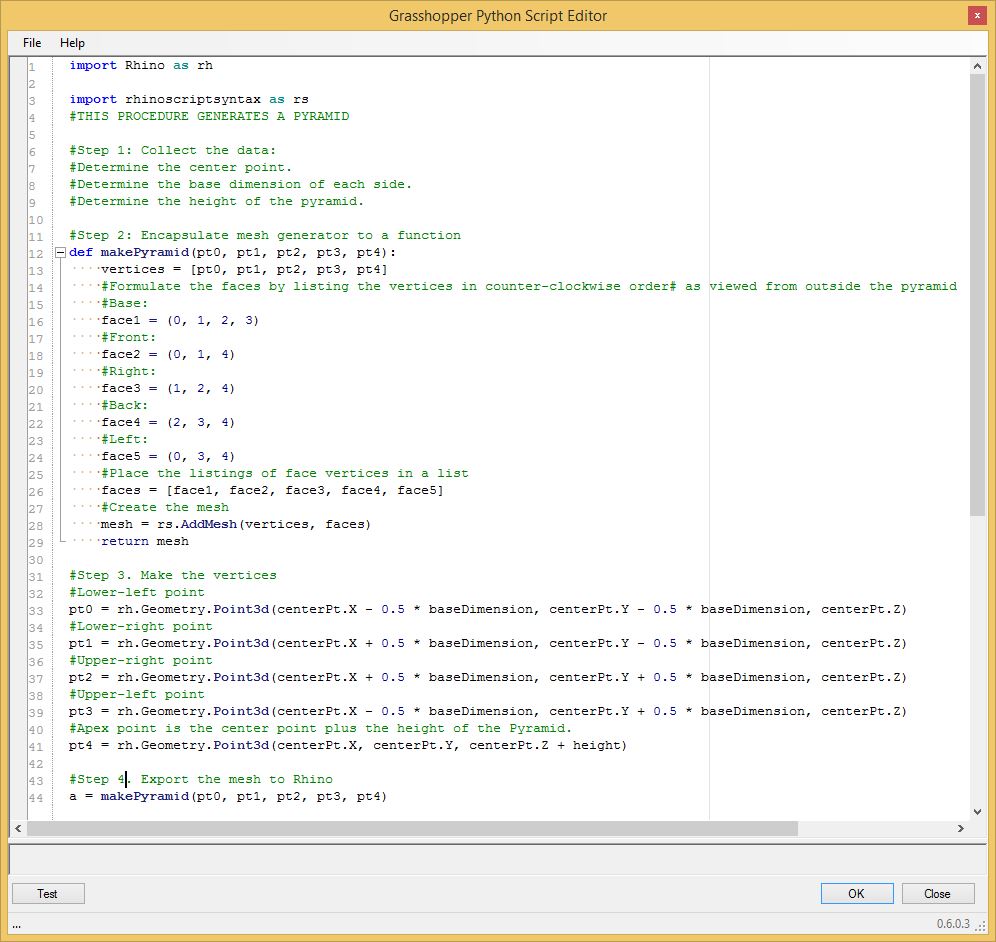Place cursor on 'import Rhino as rh' line

[141, 65]
